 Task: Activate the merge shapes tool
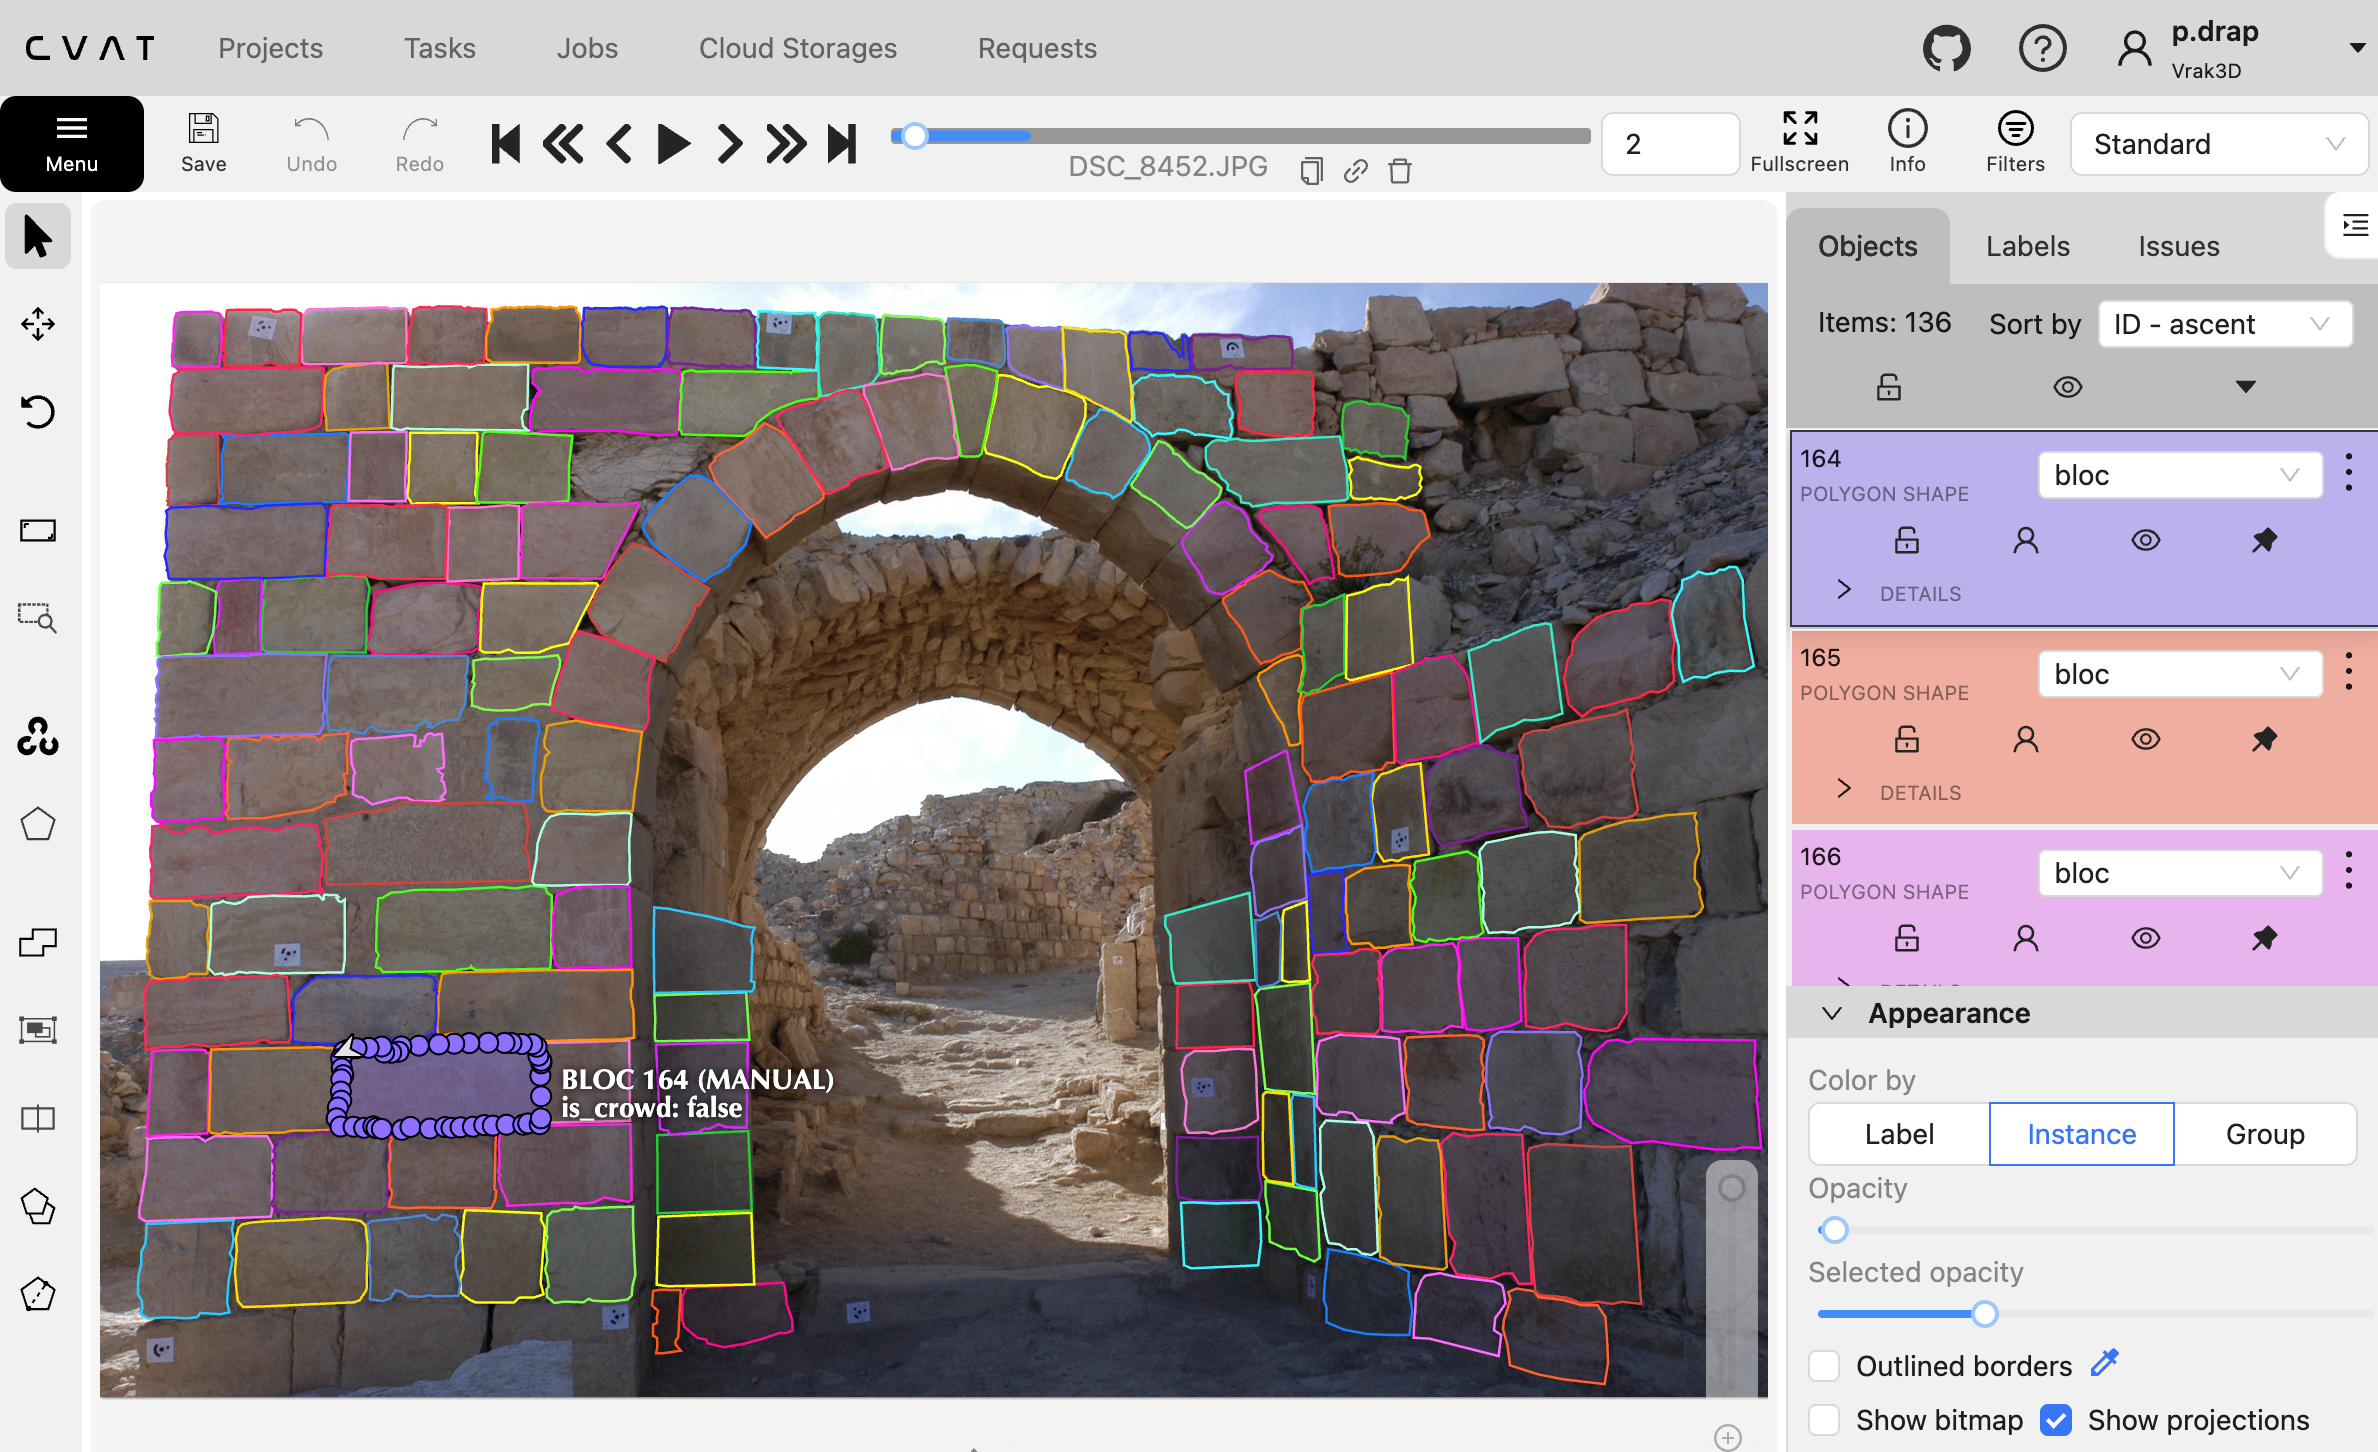(37, 941)
